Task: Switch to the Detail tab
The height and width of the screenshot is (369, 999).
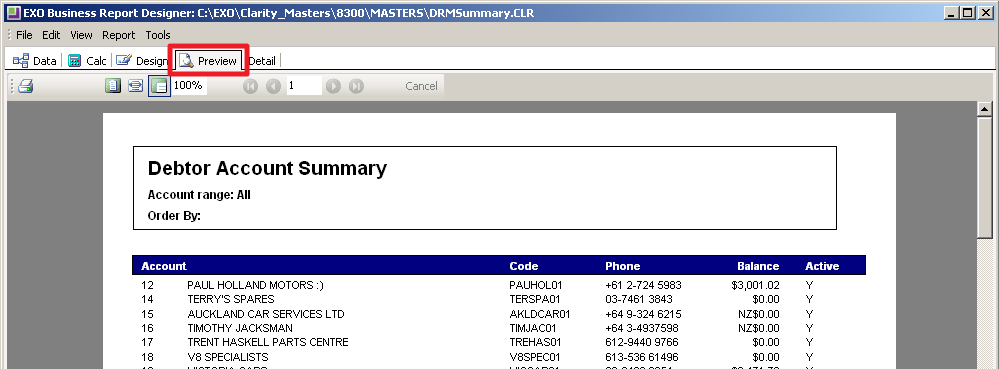Action: point(262,61)
